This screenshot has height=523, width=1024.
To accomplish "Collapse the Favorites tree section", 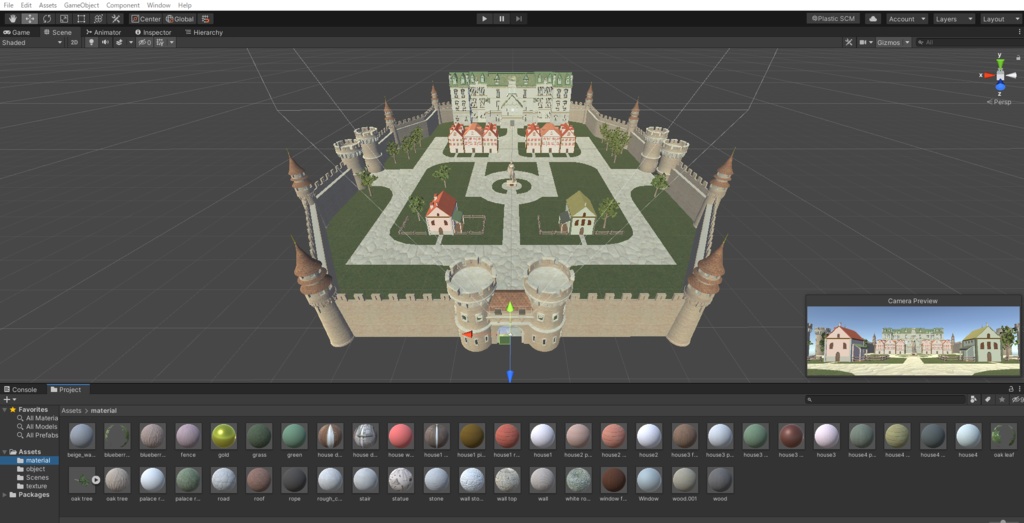I will pyautogui.click(x=5, y=410).
